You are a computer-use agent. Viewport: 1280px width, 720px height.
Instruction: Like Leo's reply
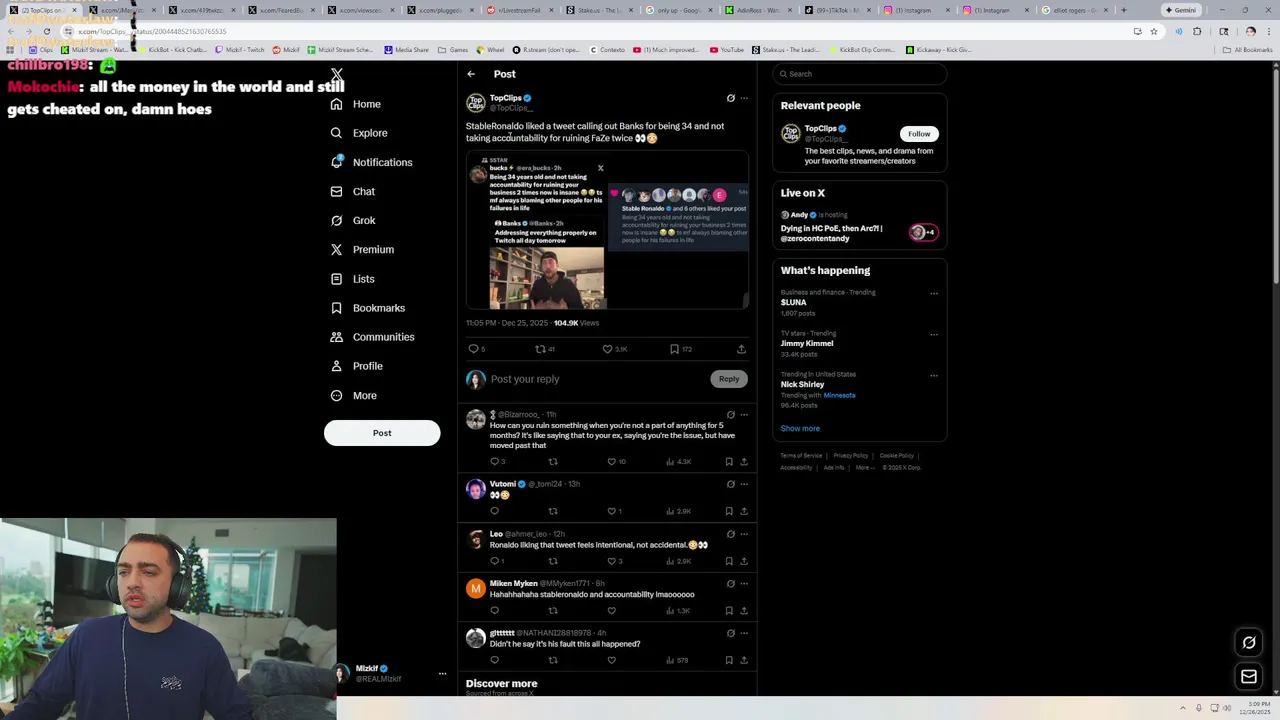tap(611, 561)
